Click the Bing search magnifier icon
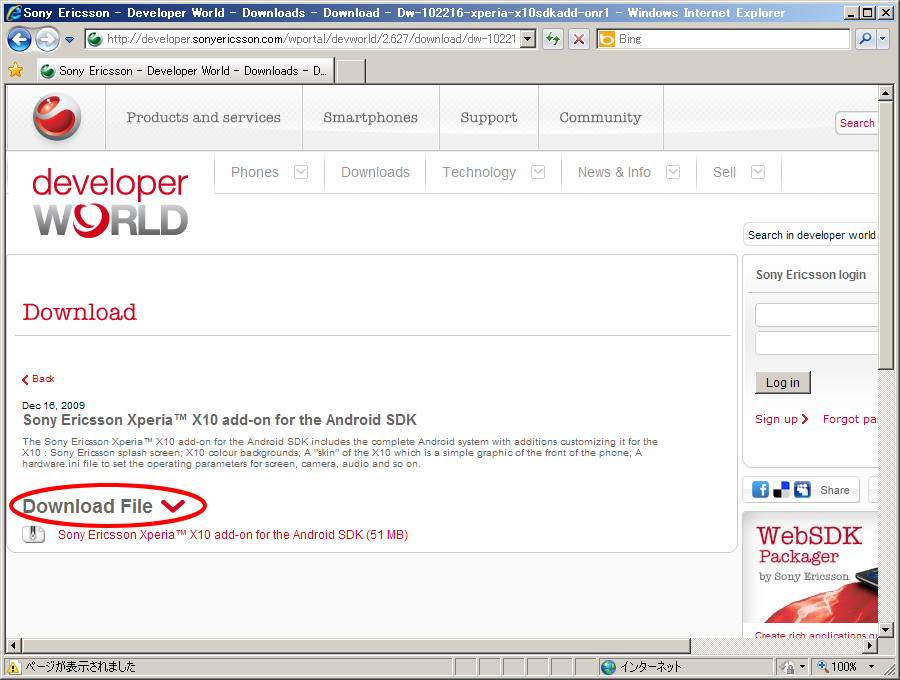900x680 pixels. (865, 39)
